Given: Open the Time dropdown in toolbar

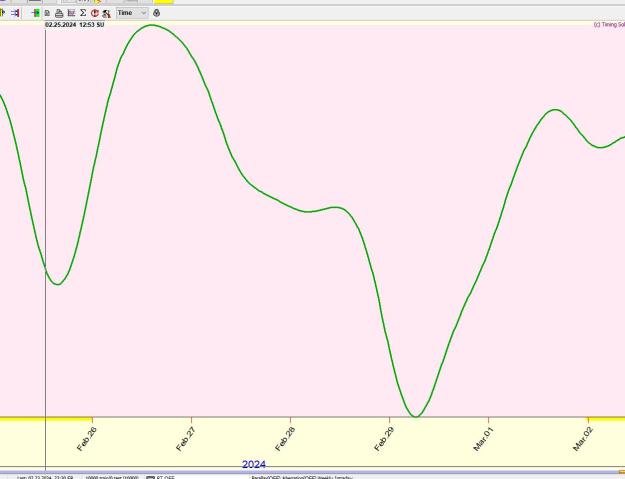Looking at the screenshot, I should click(x=132, y=13).
